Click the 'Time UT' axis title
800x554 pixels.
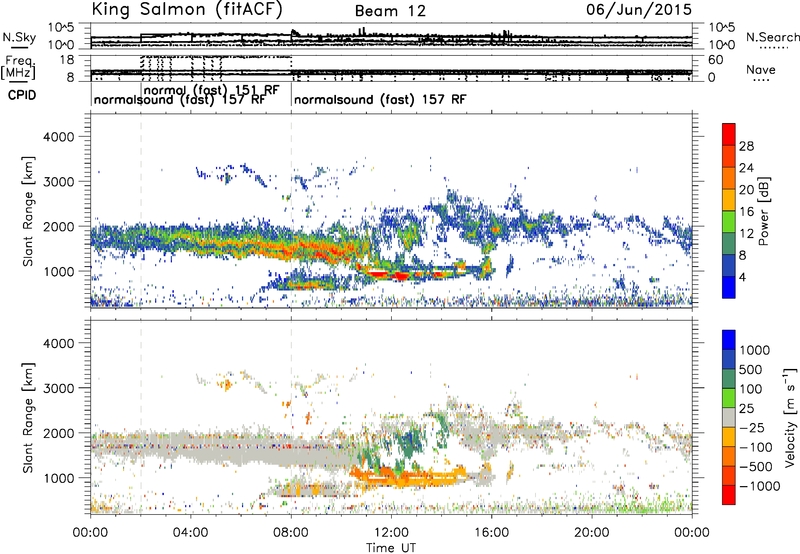(391, 548)
